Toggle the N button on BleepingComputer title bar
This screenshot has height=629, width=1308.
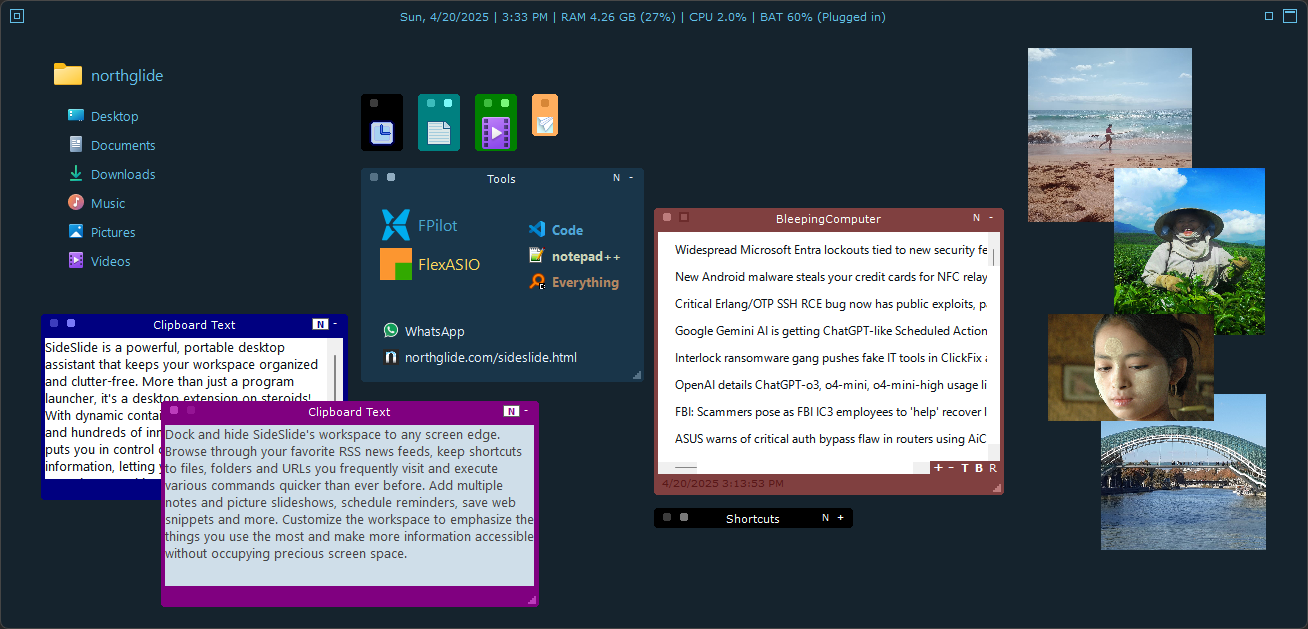[977, 218]
